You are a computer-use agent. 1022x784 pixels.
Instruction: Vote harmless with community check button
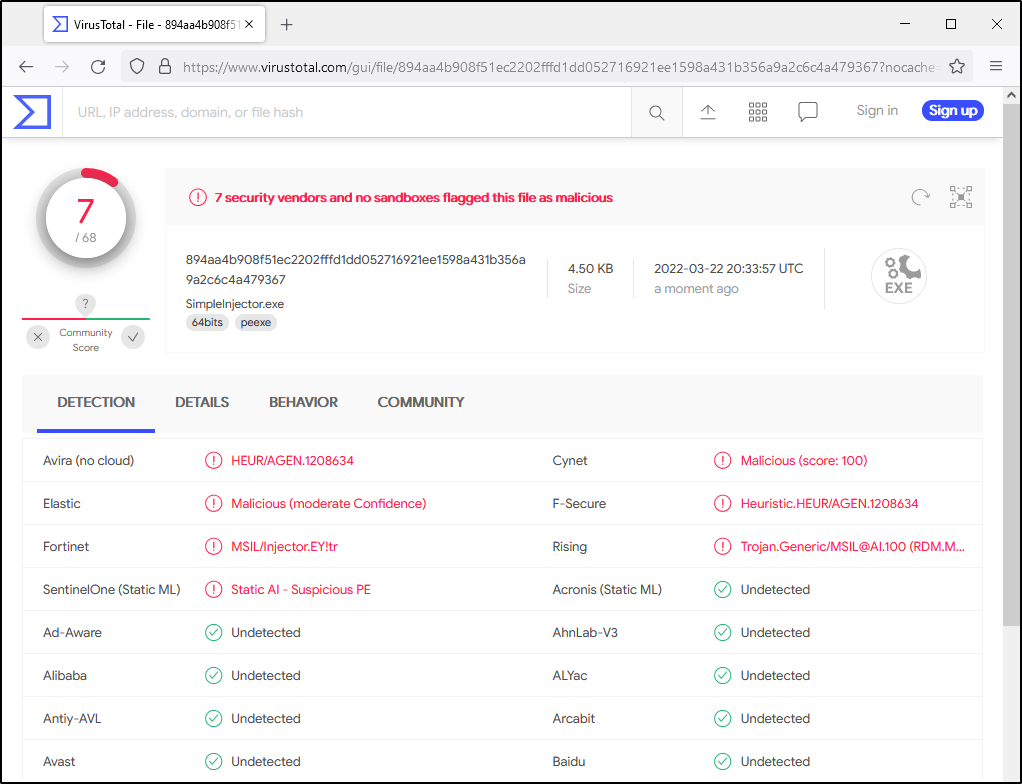point(133,338)
